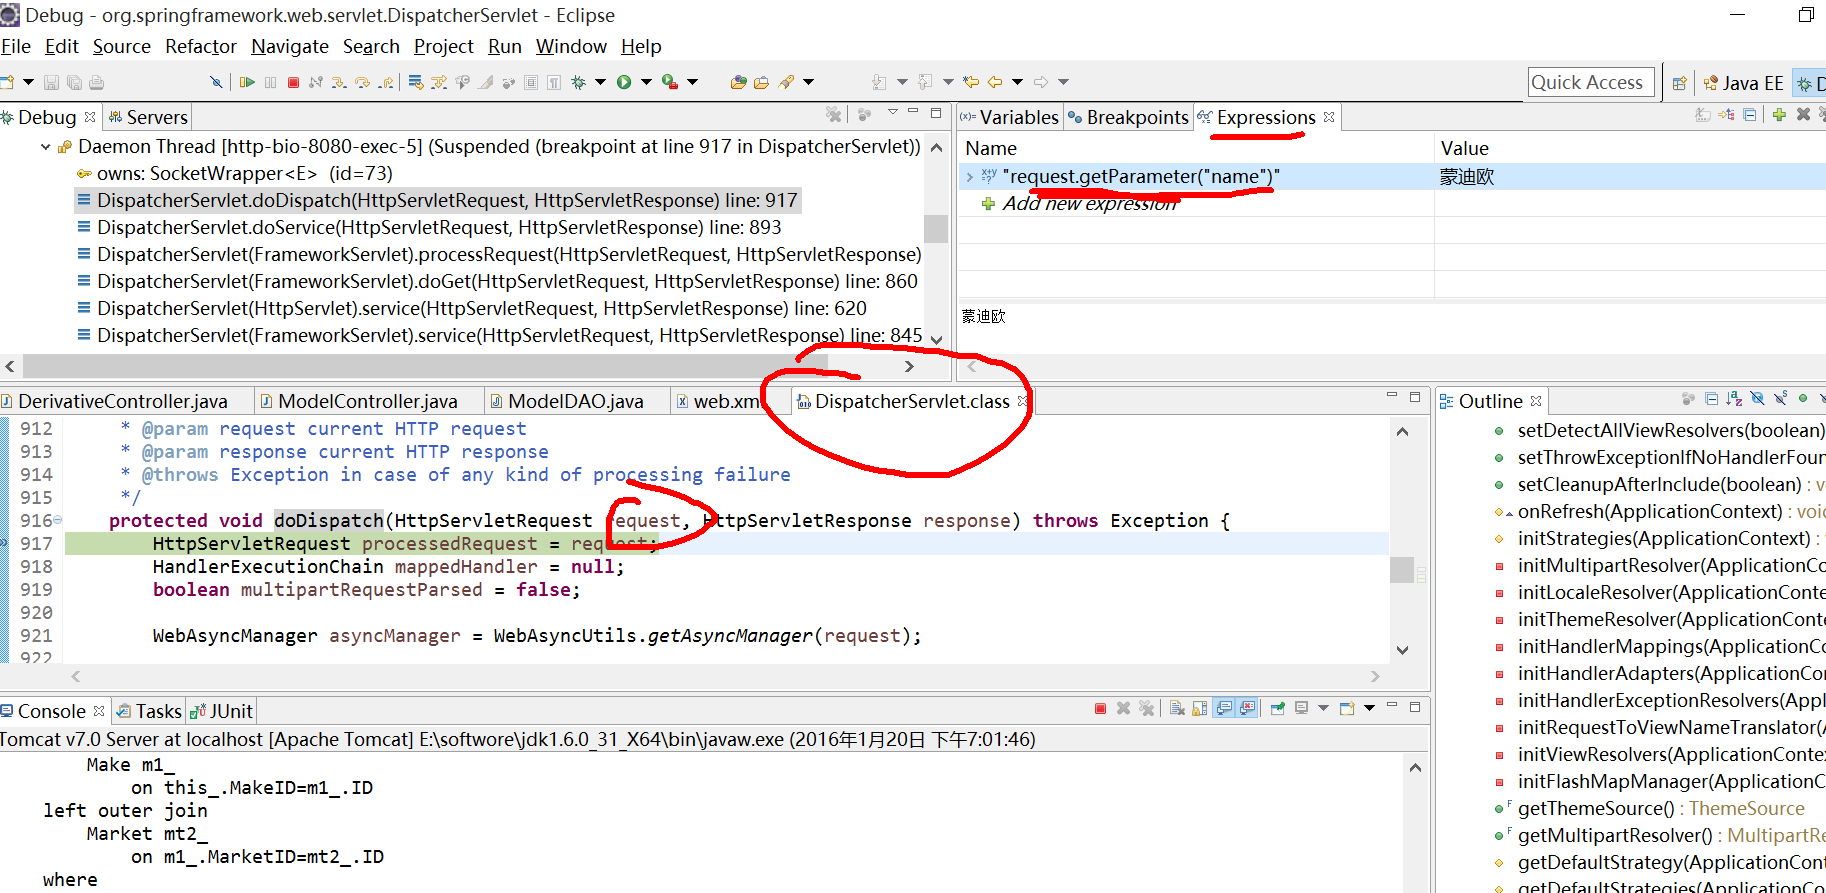The width and height of the screenshot is (1826, 893).
Task: Click the Drop to Frame icon
Action: [415, 82]
